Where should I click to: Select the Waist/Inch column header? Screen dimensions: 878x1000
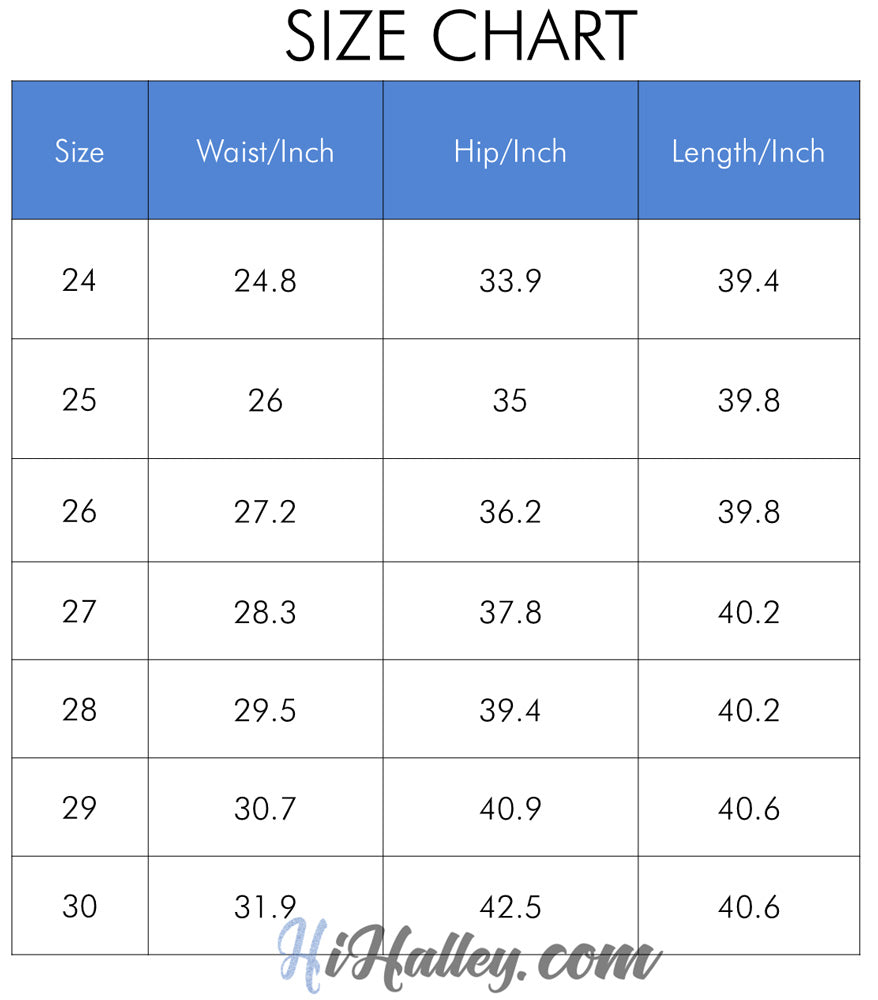pyautogui.click(x=265, y=152)
